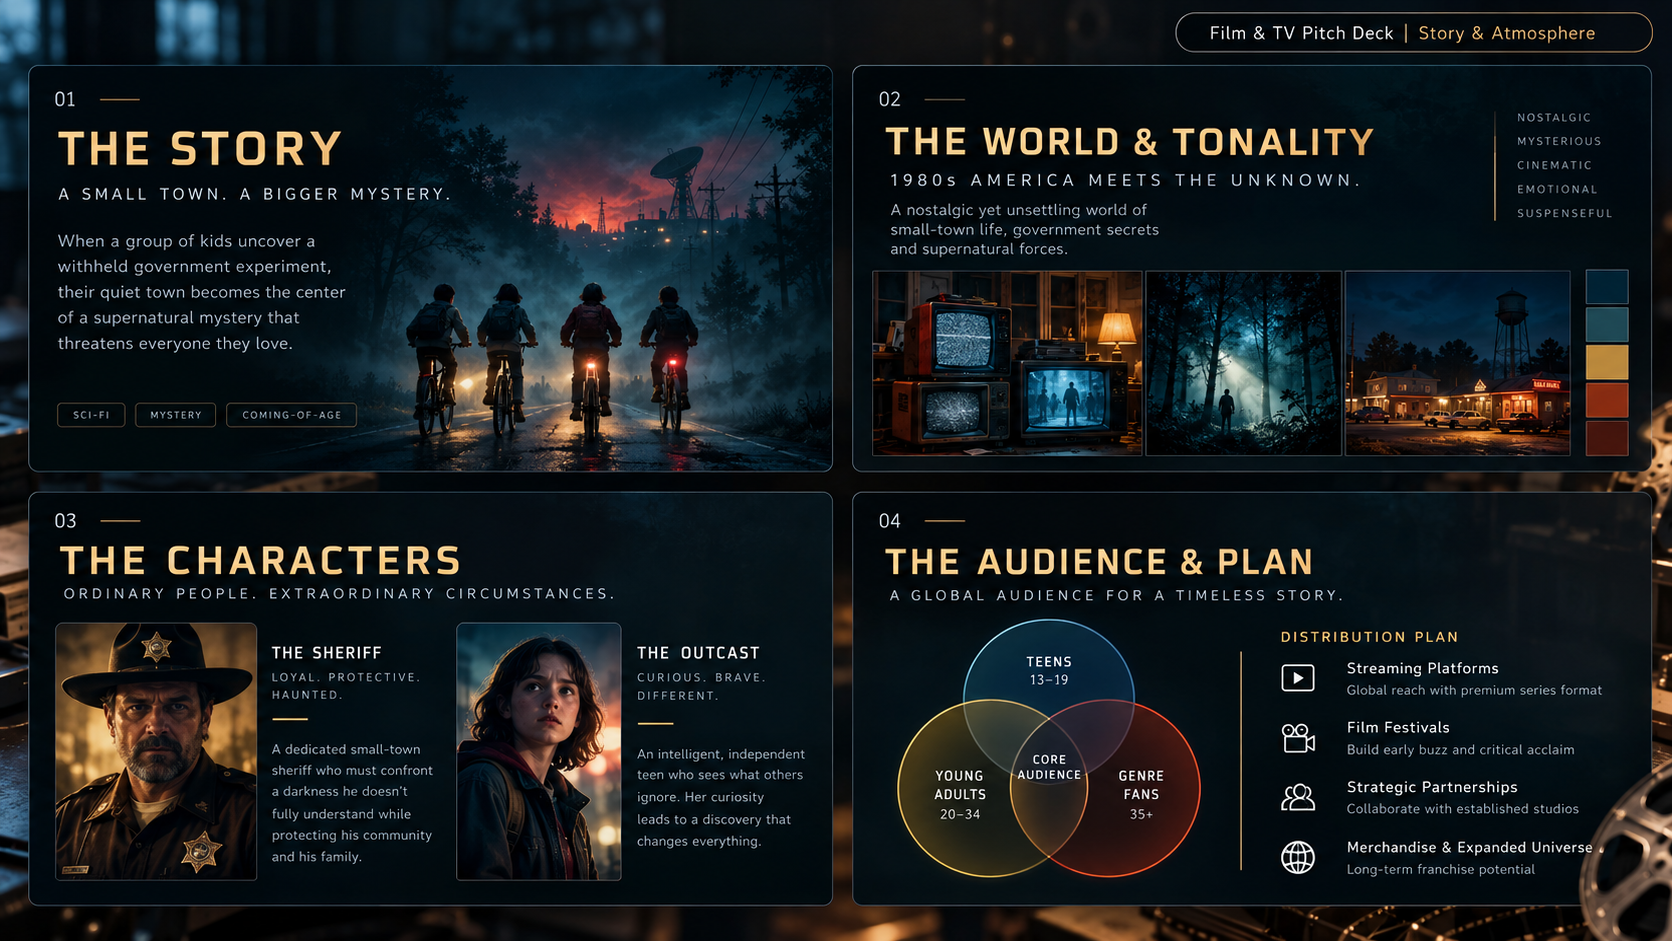Viewport: 1672px width, 941px height.
Task: Click the "THE STORY" heading
Action: (x=201, y=149)
